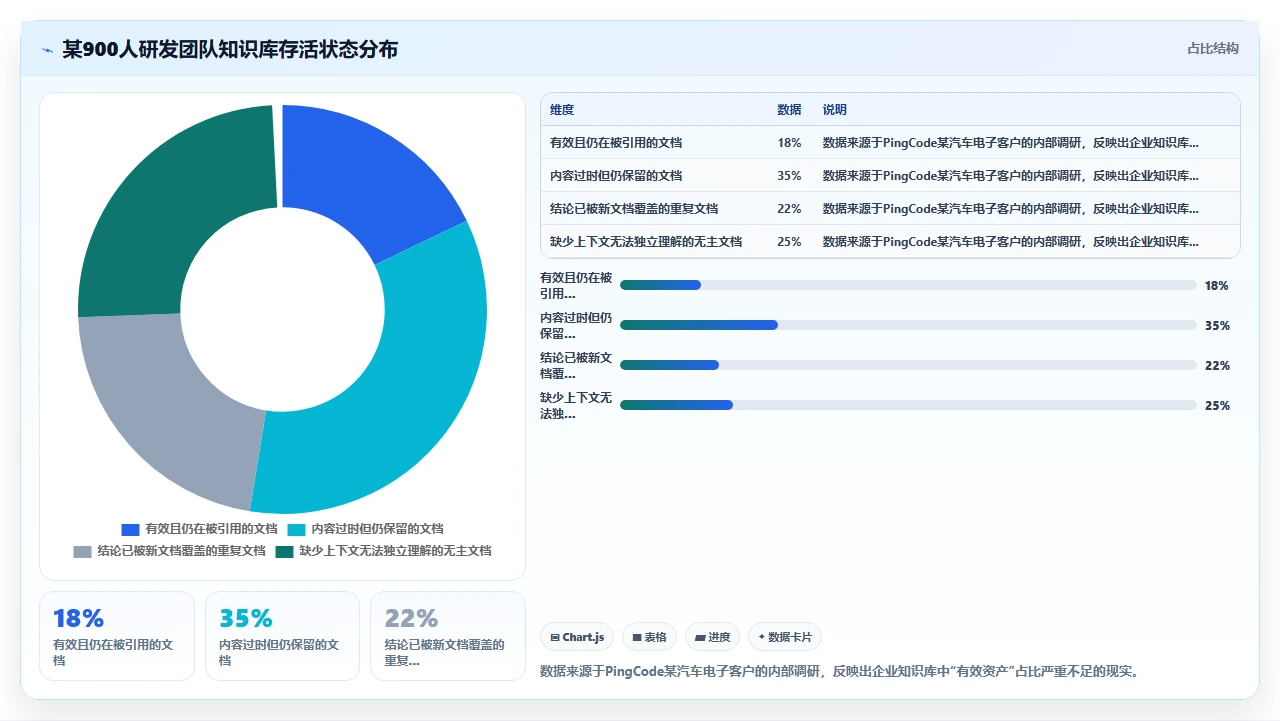This screenshot has width=1280, height=721.
Task: Click the title 某900人研发团队知识库存活状态分布
Action: click(230, 49)
